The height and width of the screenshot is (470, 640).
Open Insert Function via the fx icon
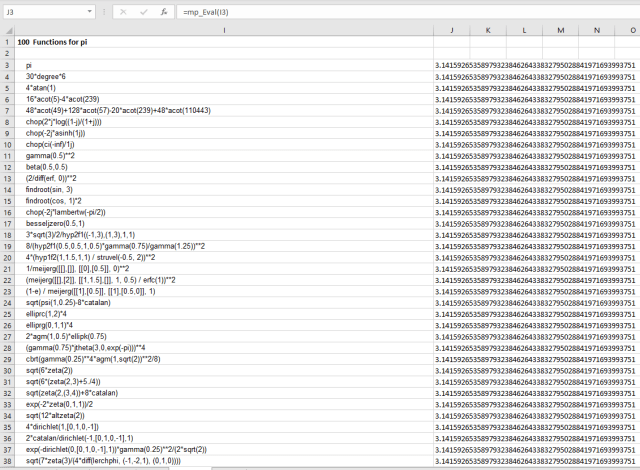164,11
